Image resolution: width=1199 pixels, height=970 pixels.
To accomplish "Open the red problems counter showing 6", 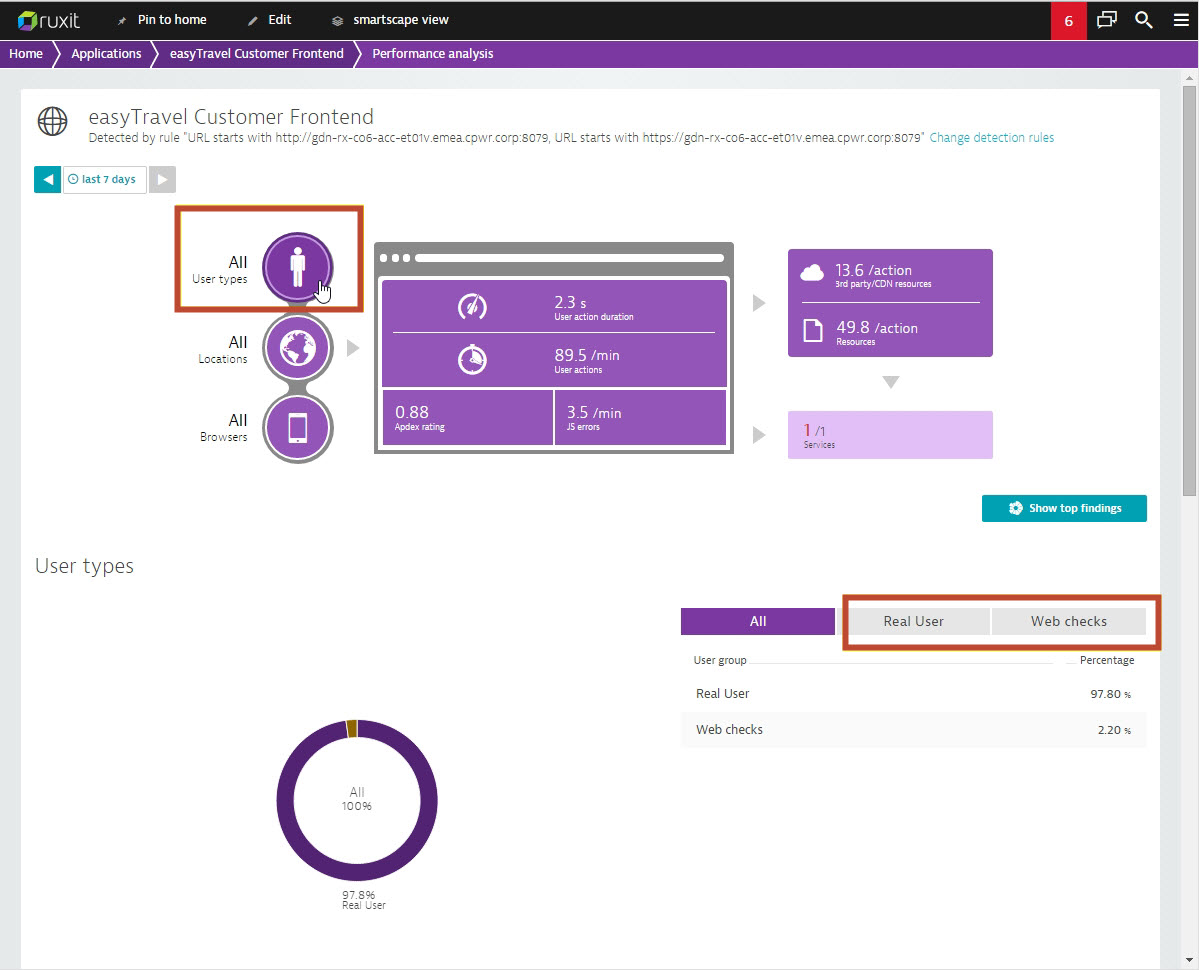I will click(1068, 21).
